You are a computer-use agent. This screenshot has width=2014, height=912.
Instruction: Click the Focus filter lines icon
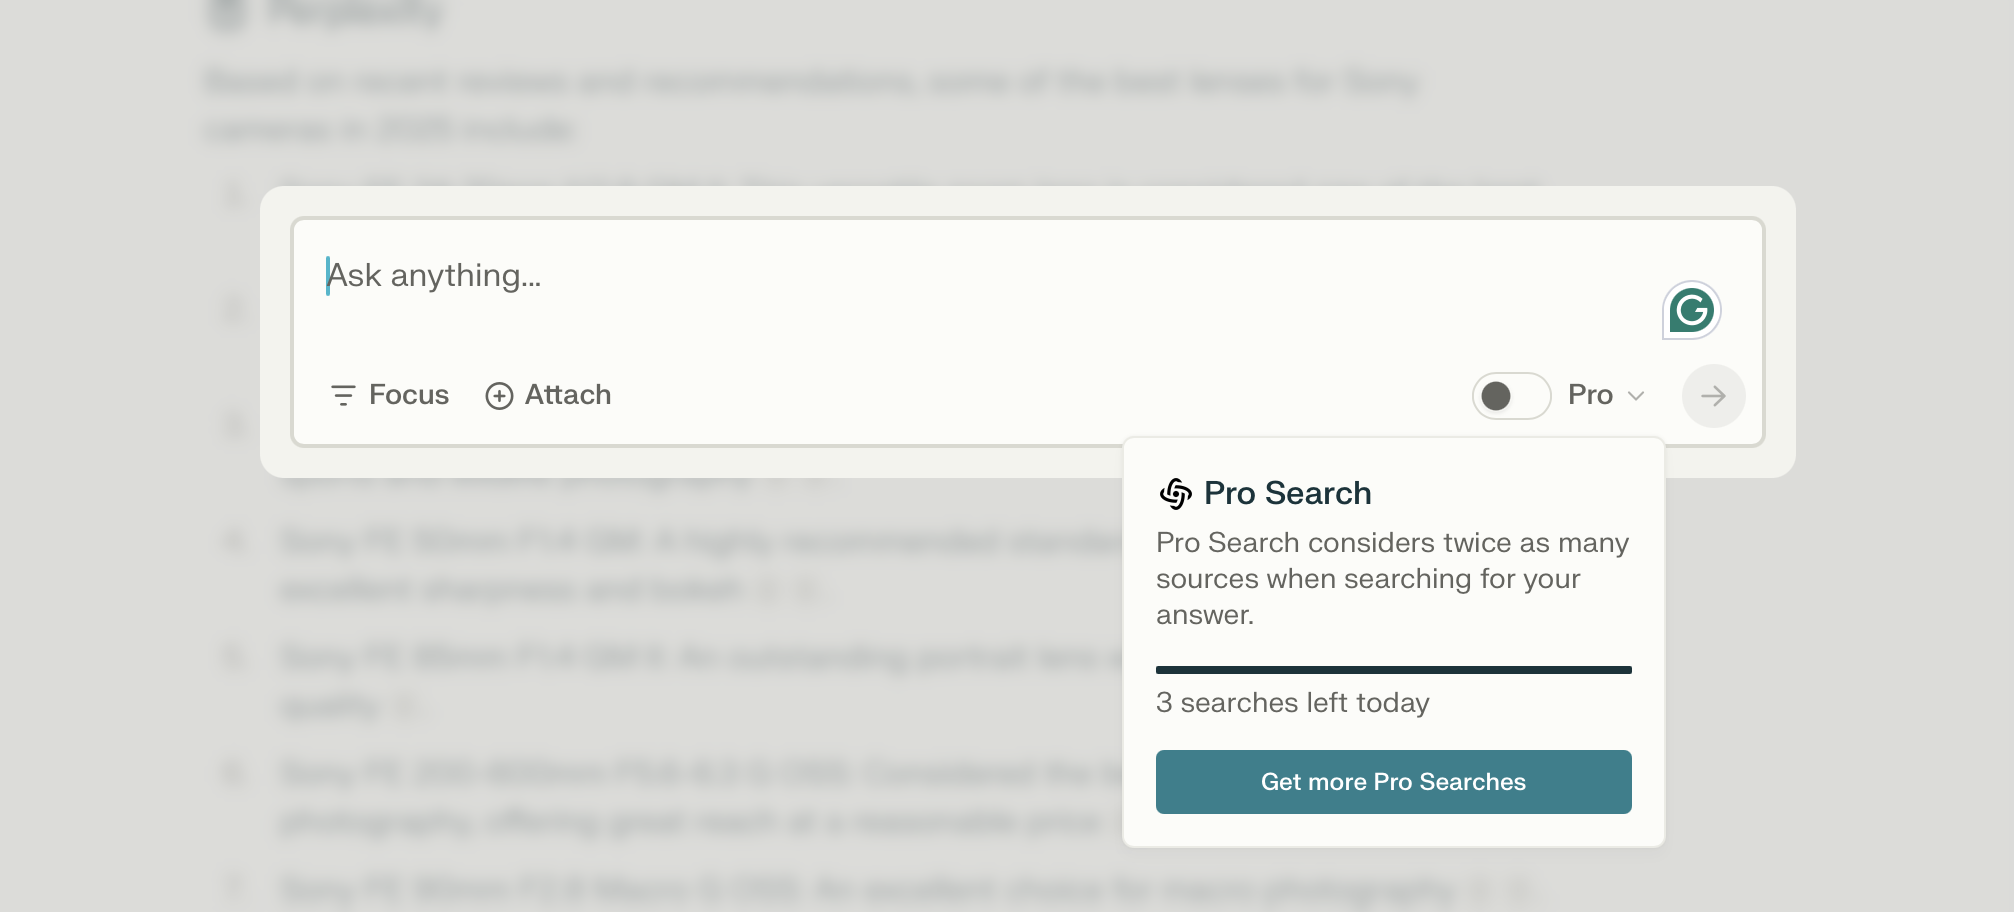343,396
